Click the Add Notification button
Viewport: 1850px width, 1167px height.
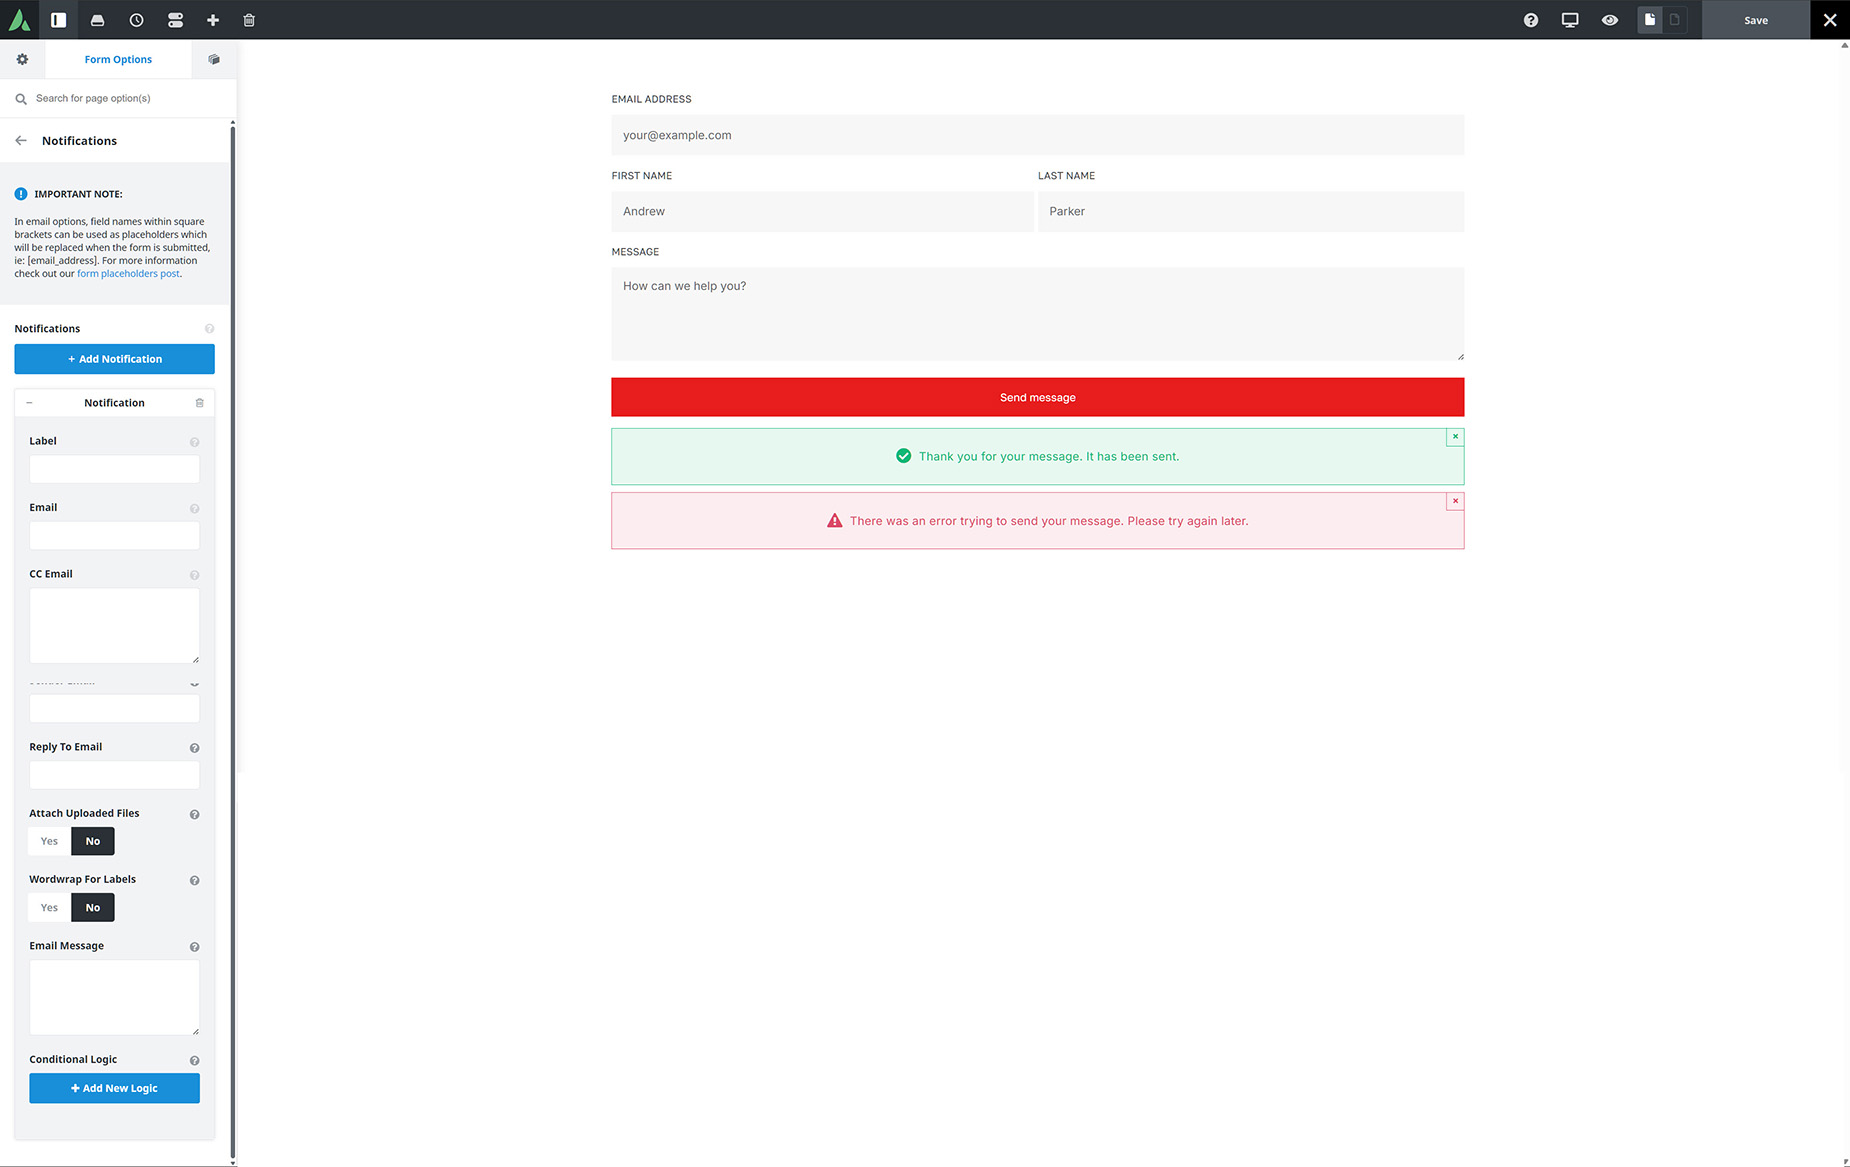114,359
